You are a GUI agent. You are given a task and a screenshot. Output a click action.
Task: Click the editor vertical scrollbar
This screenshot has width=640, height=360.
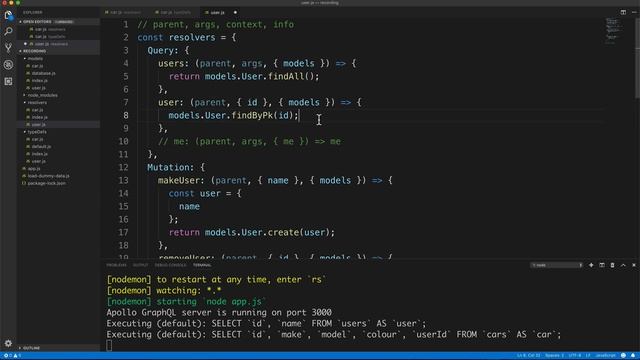(x=637, y=57)
